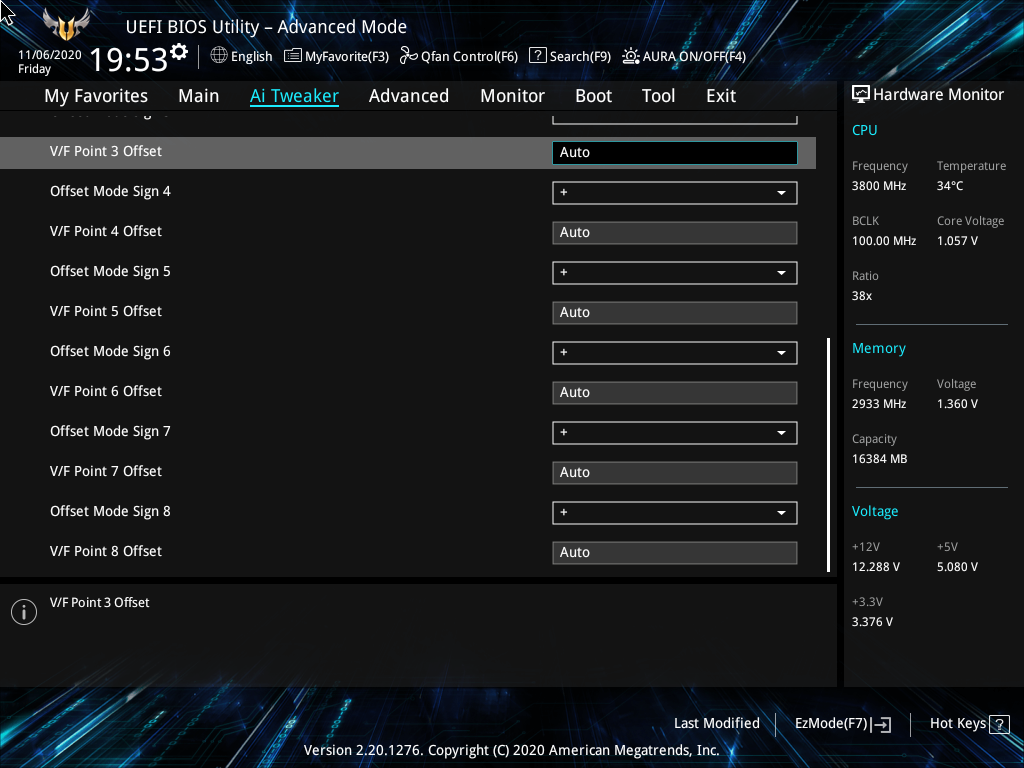Screen dimensions: 1024x768
Task: Click the TUF logo emblem
Action: pyautogui.click(x=66, y=25)
